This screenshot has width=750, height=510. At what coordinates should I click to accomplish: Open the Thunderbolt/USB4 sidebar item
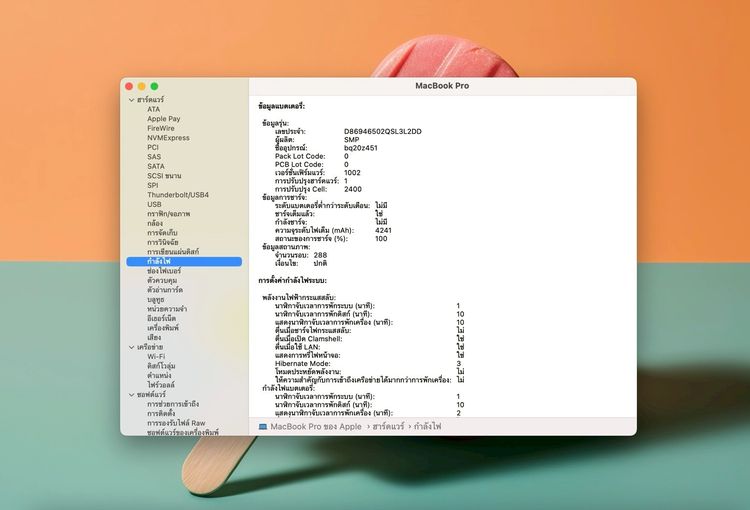[x=177, y=195]
